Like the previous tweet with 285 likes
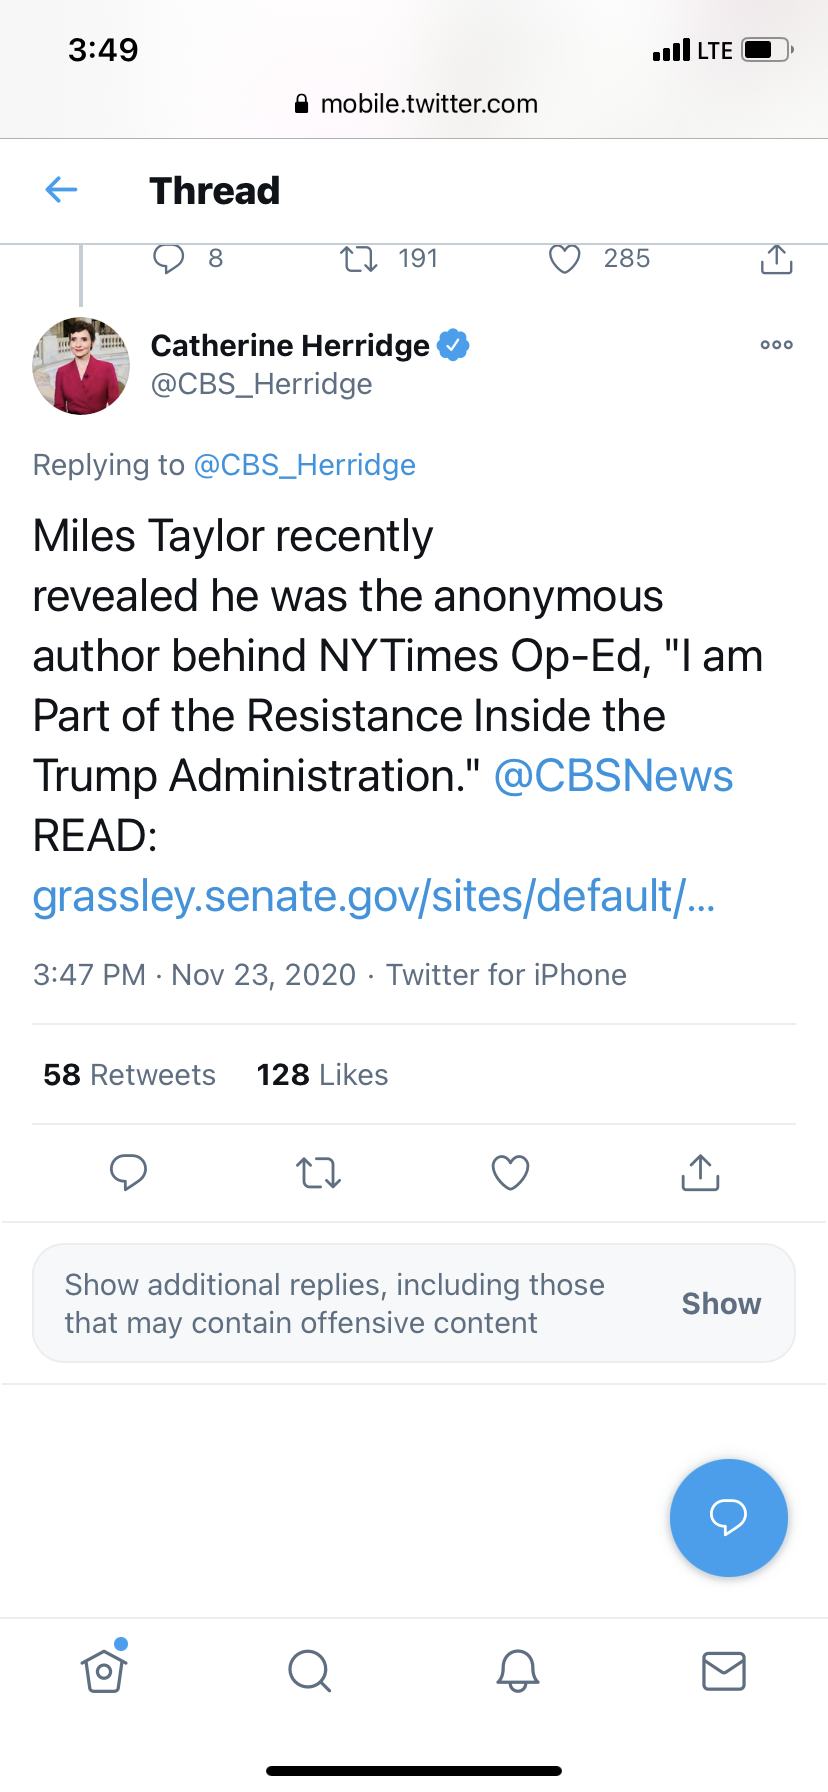Image resolution: width=828 pixels, height=1792 pixels. click(565, 259)
